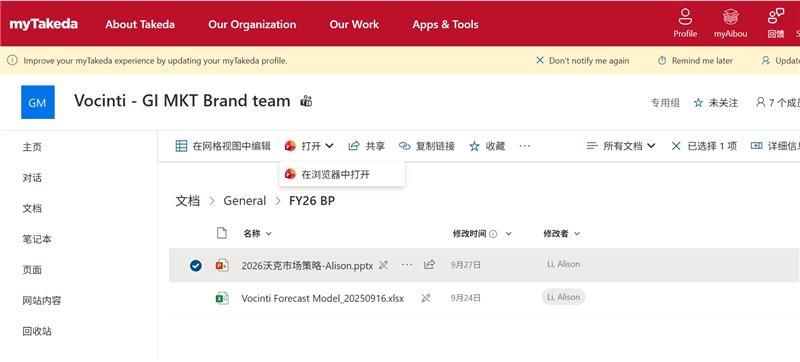Screen dimensions: 800x362
Task: Click the pin icon beside the pptx filename
Action: [384, 265]
